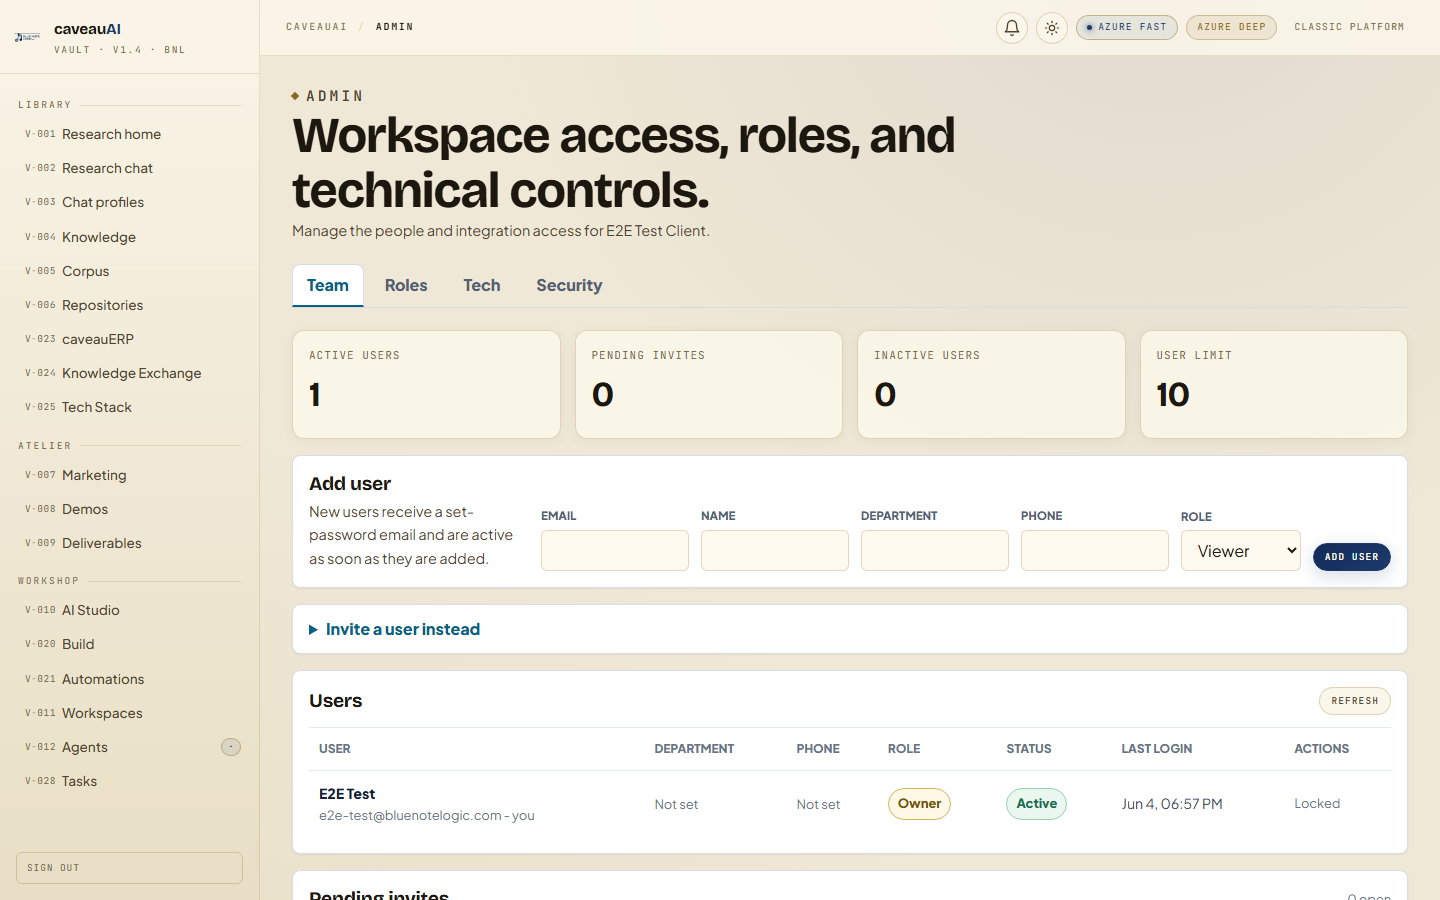The image size is (1440, 900).
Task: Click the caveauAI logo icon
Action: (28, 37)
